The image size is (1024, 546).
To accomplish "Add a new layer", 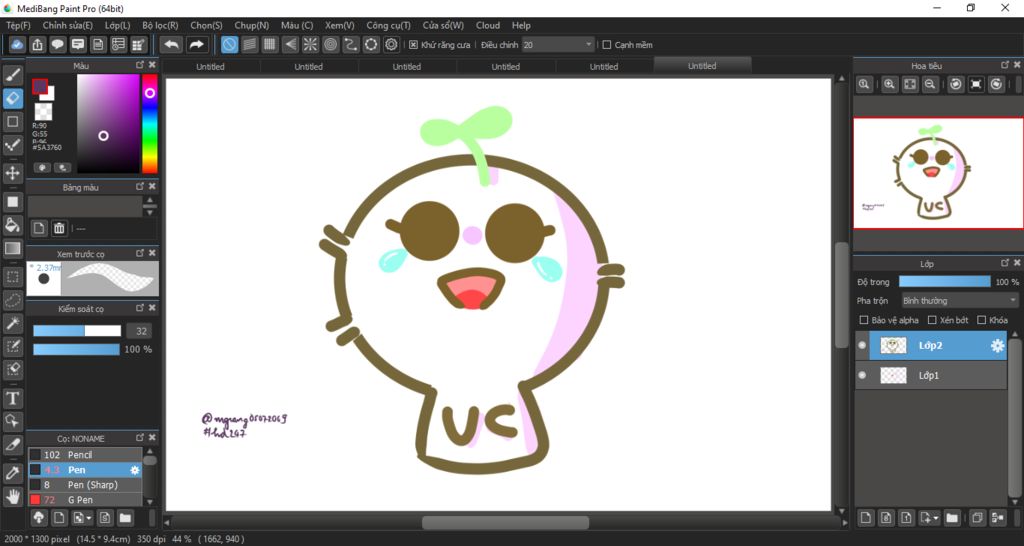I will tap(866, 518).
